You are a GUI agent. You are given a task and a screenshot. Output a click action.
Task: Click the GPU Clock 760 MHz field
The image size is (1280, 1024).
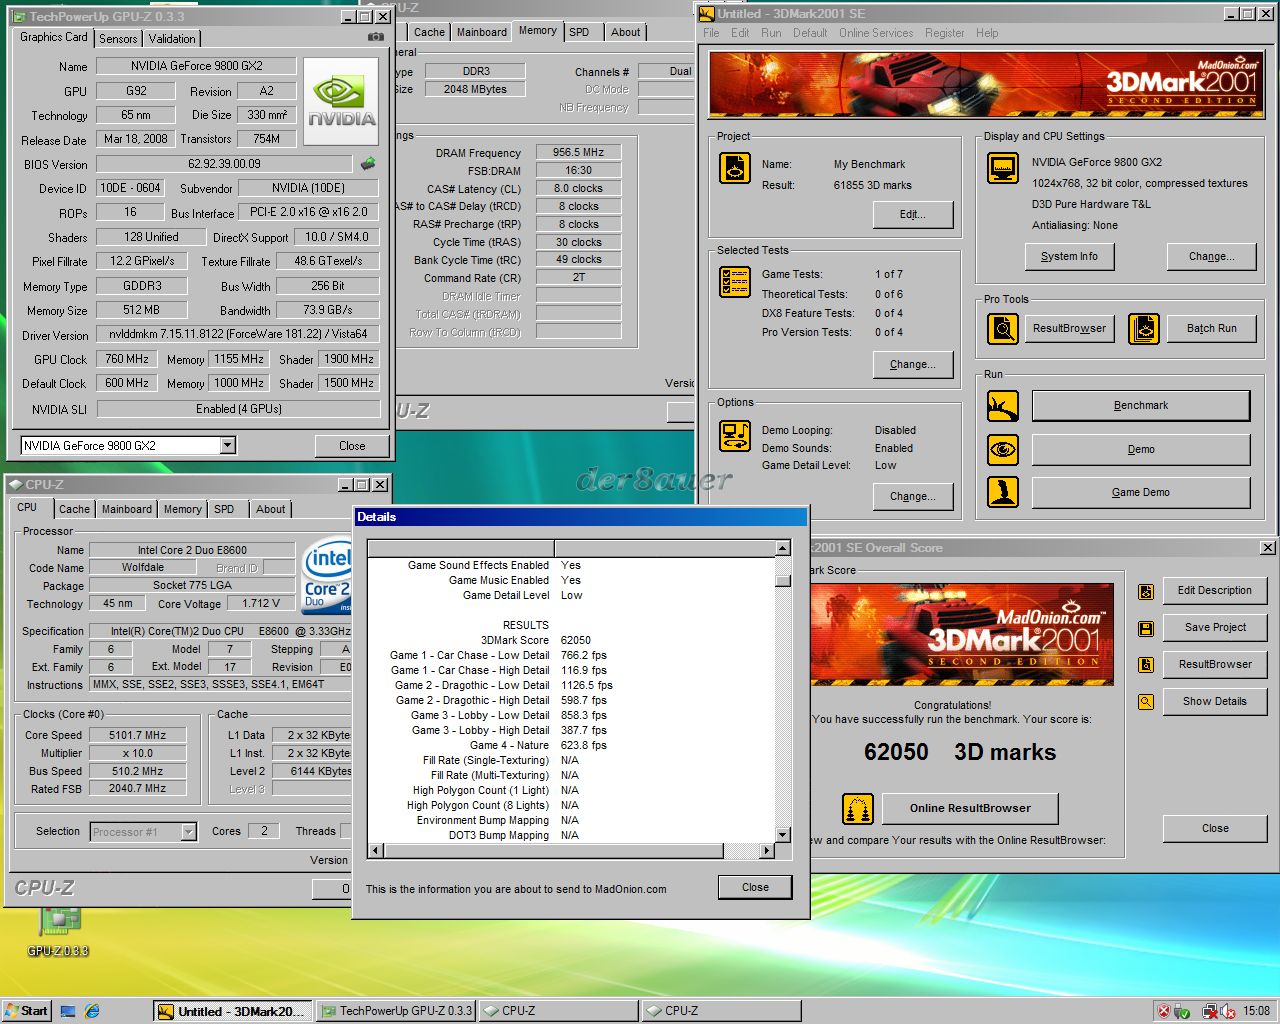click(x=127, y=359)
